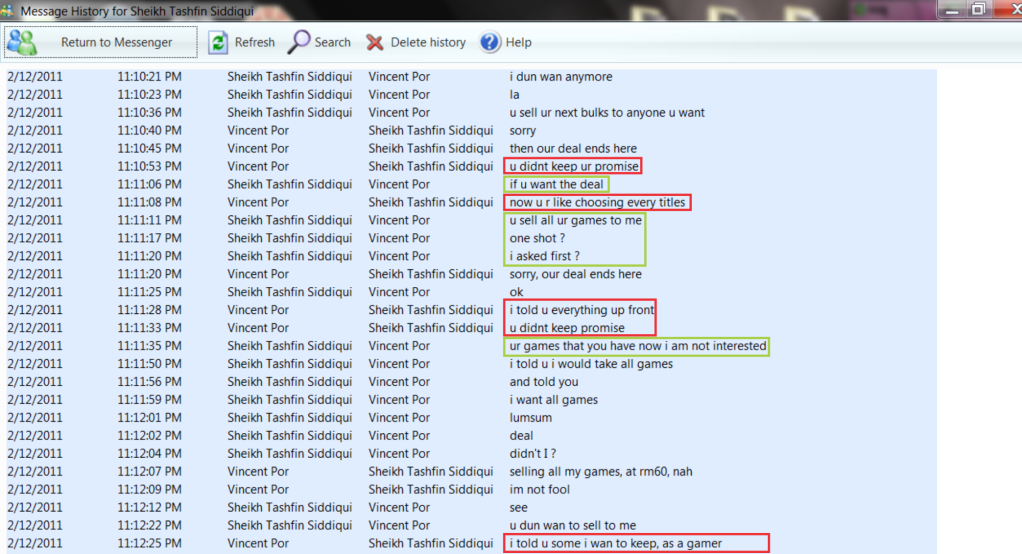Minimize the Message History window
Viewport: 1022px width, 554px height.
(x=953, y=9)
